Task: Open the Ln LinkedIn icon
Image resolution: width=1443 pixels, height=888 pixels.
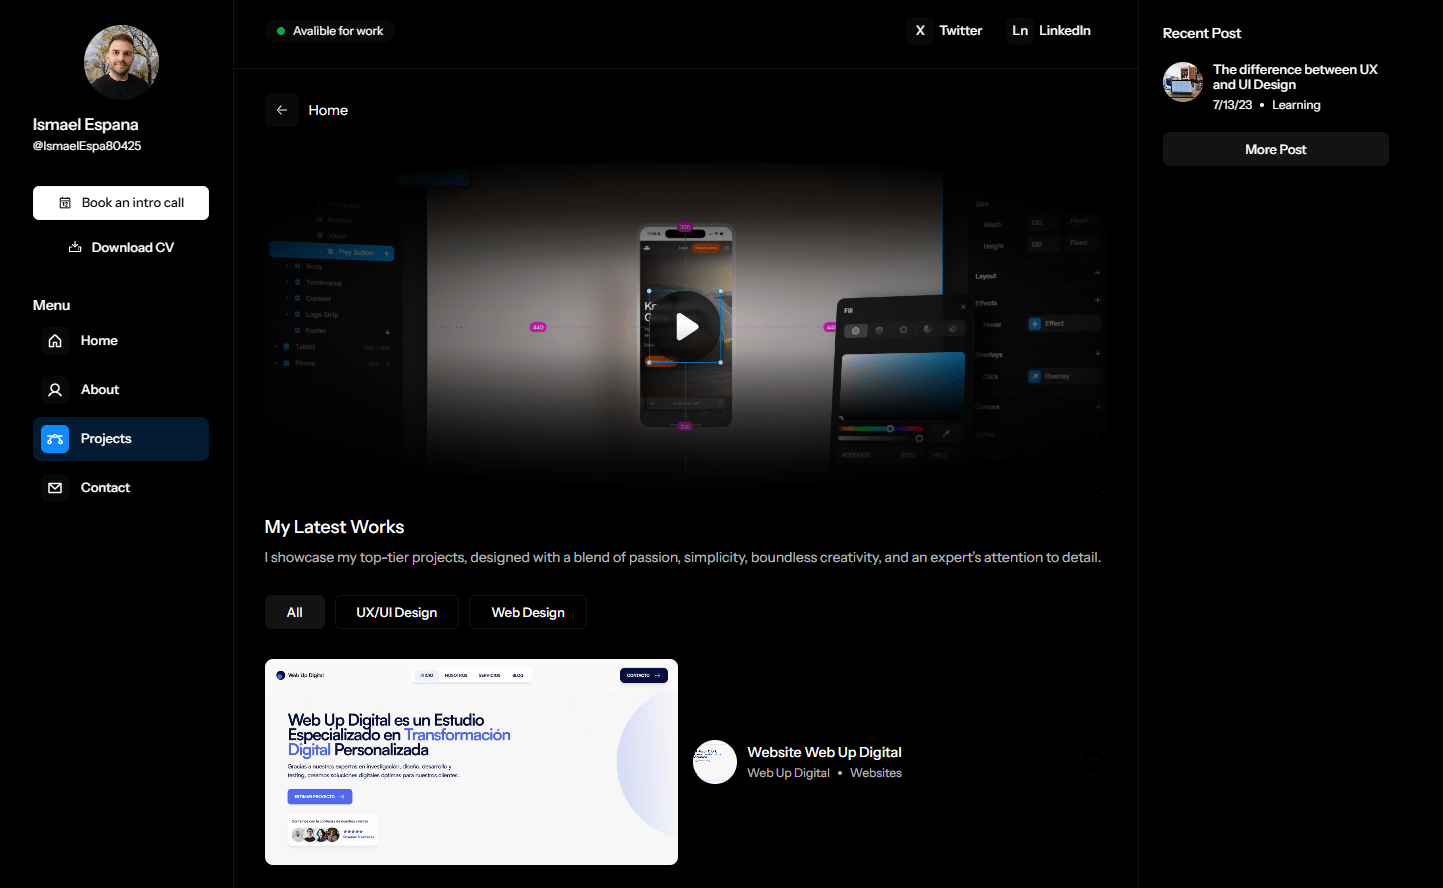Action: pos(1020,31)
